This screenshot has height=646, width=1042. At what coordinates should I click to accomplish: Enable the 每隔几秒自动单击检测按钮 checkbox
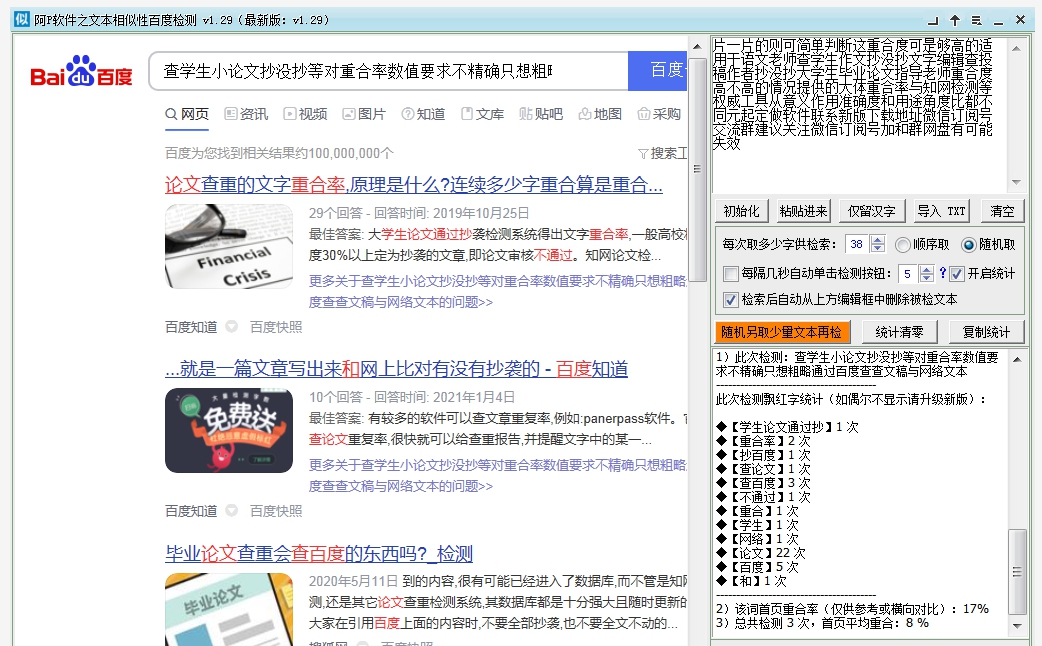click(x=730, y=273)
